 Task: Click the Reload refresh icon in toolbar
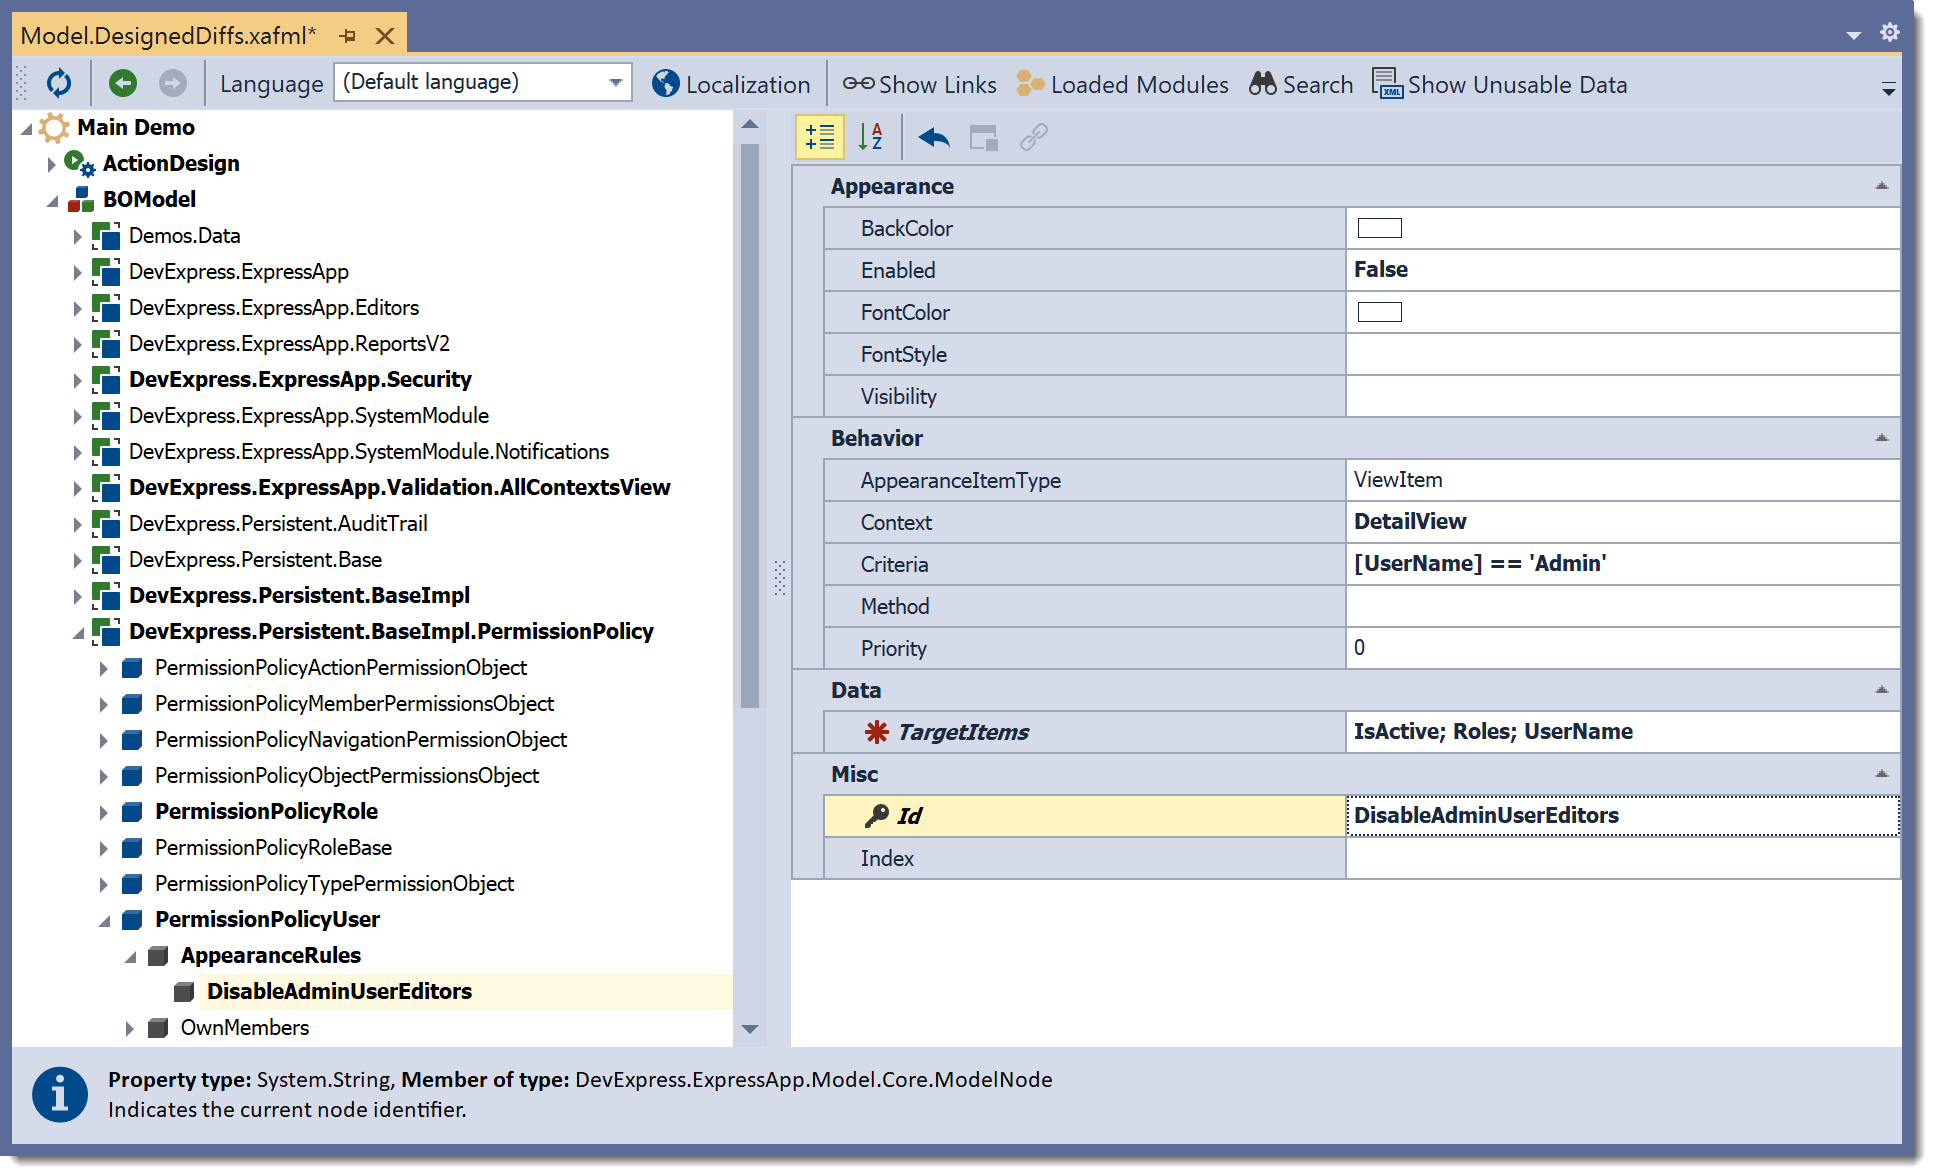59,83
